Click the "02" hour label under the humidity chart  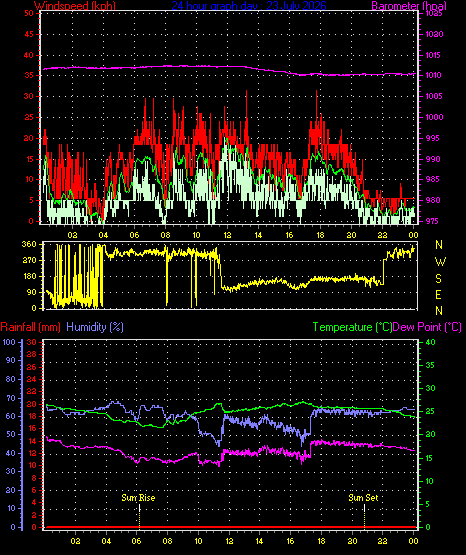[x=75, y=541]
